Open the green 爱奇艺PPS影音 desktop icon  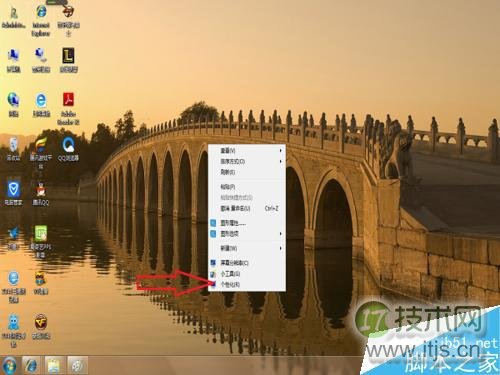pos(41,241)
